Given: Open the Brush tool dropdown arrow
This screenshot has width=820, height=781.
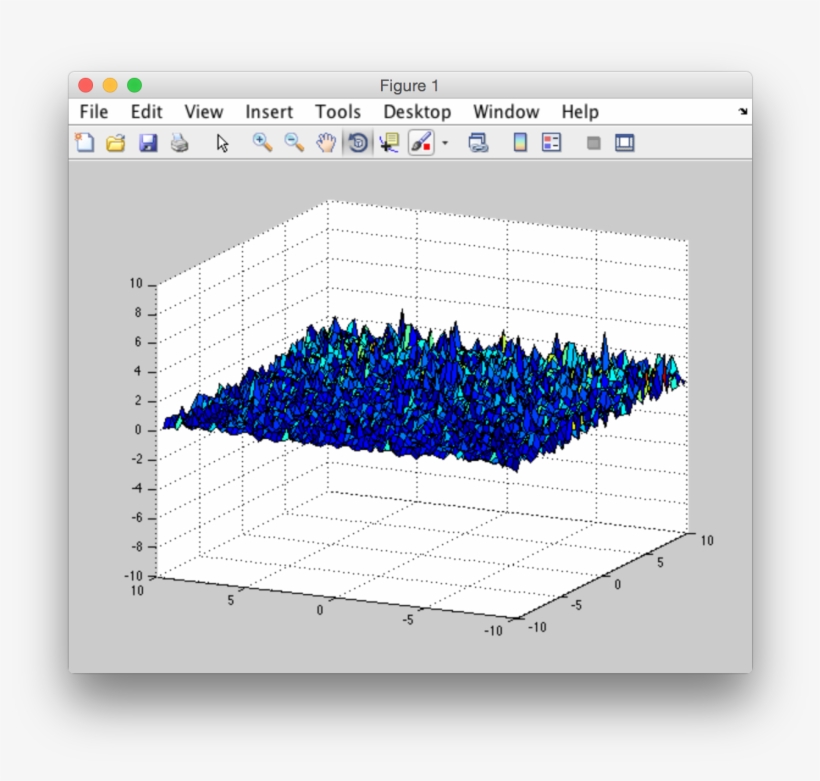Looking at the screenshot, I should point(443,143).
